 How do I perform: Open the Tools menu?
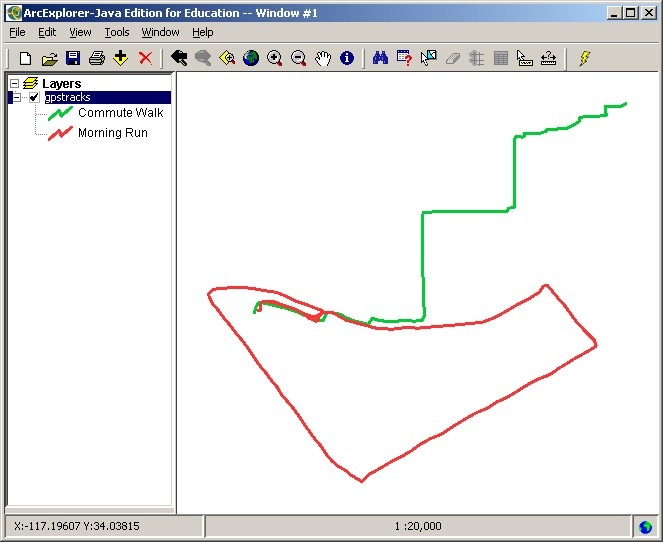(x=117, y=32)
